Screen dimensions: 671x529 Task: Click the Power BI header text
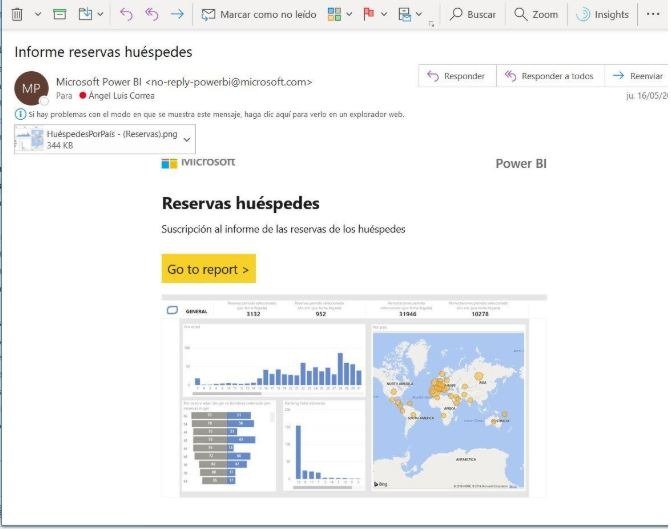(521, 163)
